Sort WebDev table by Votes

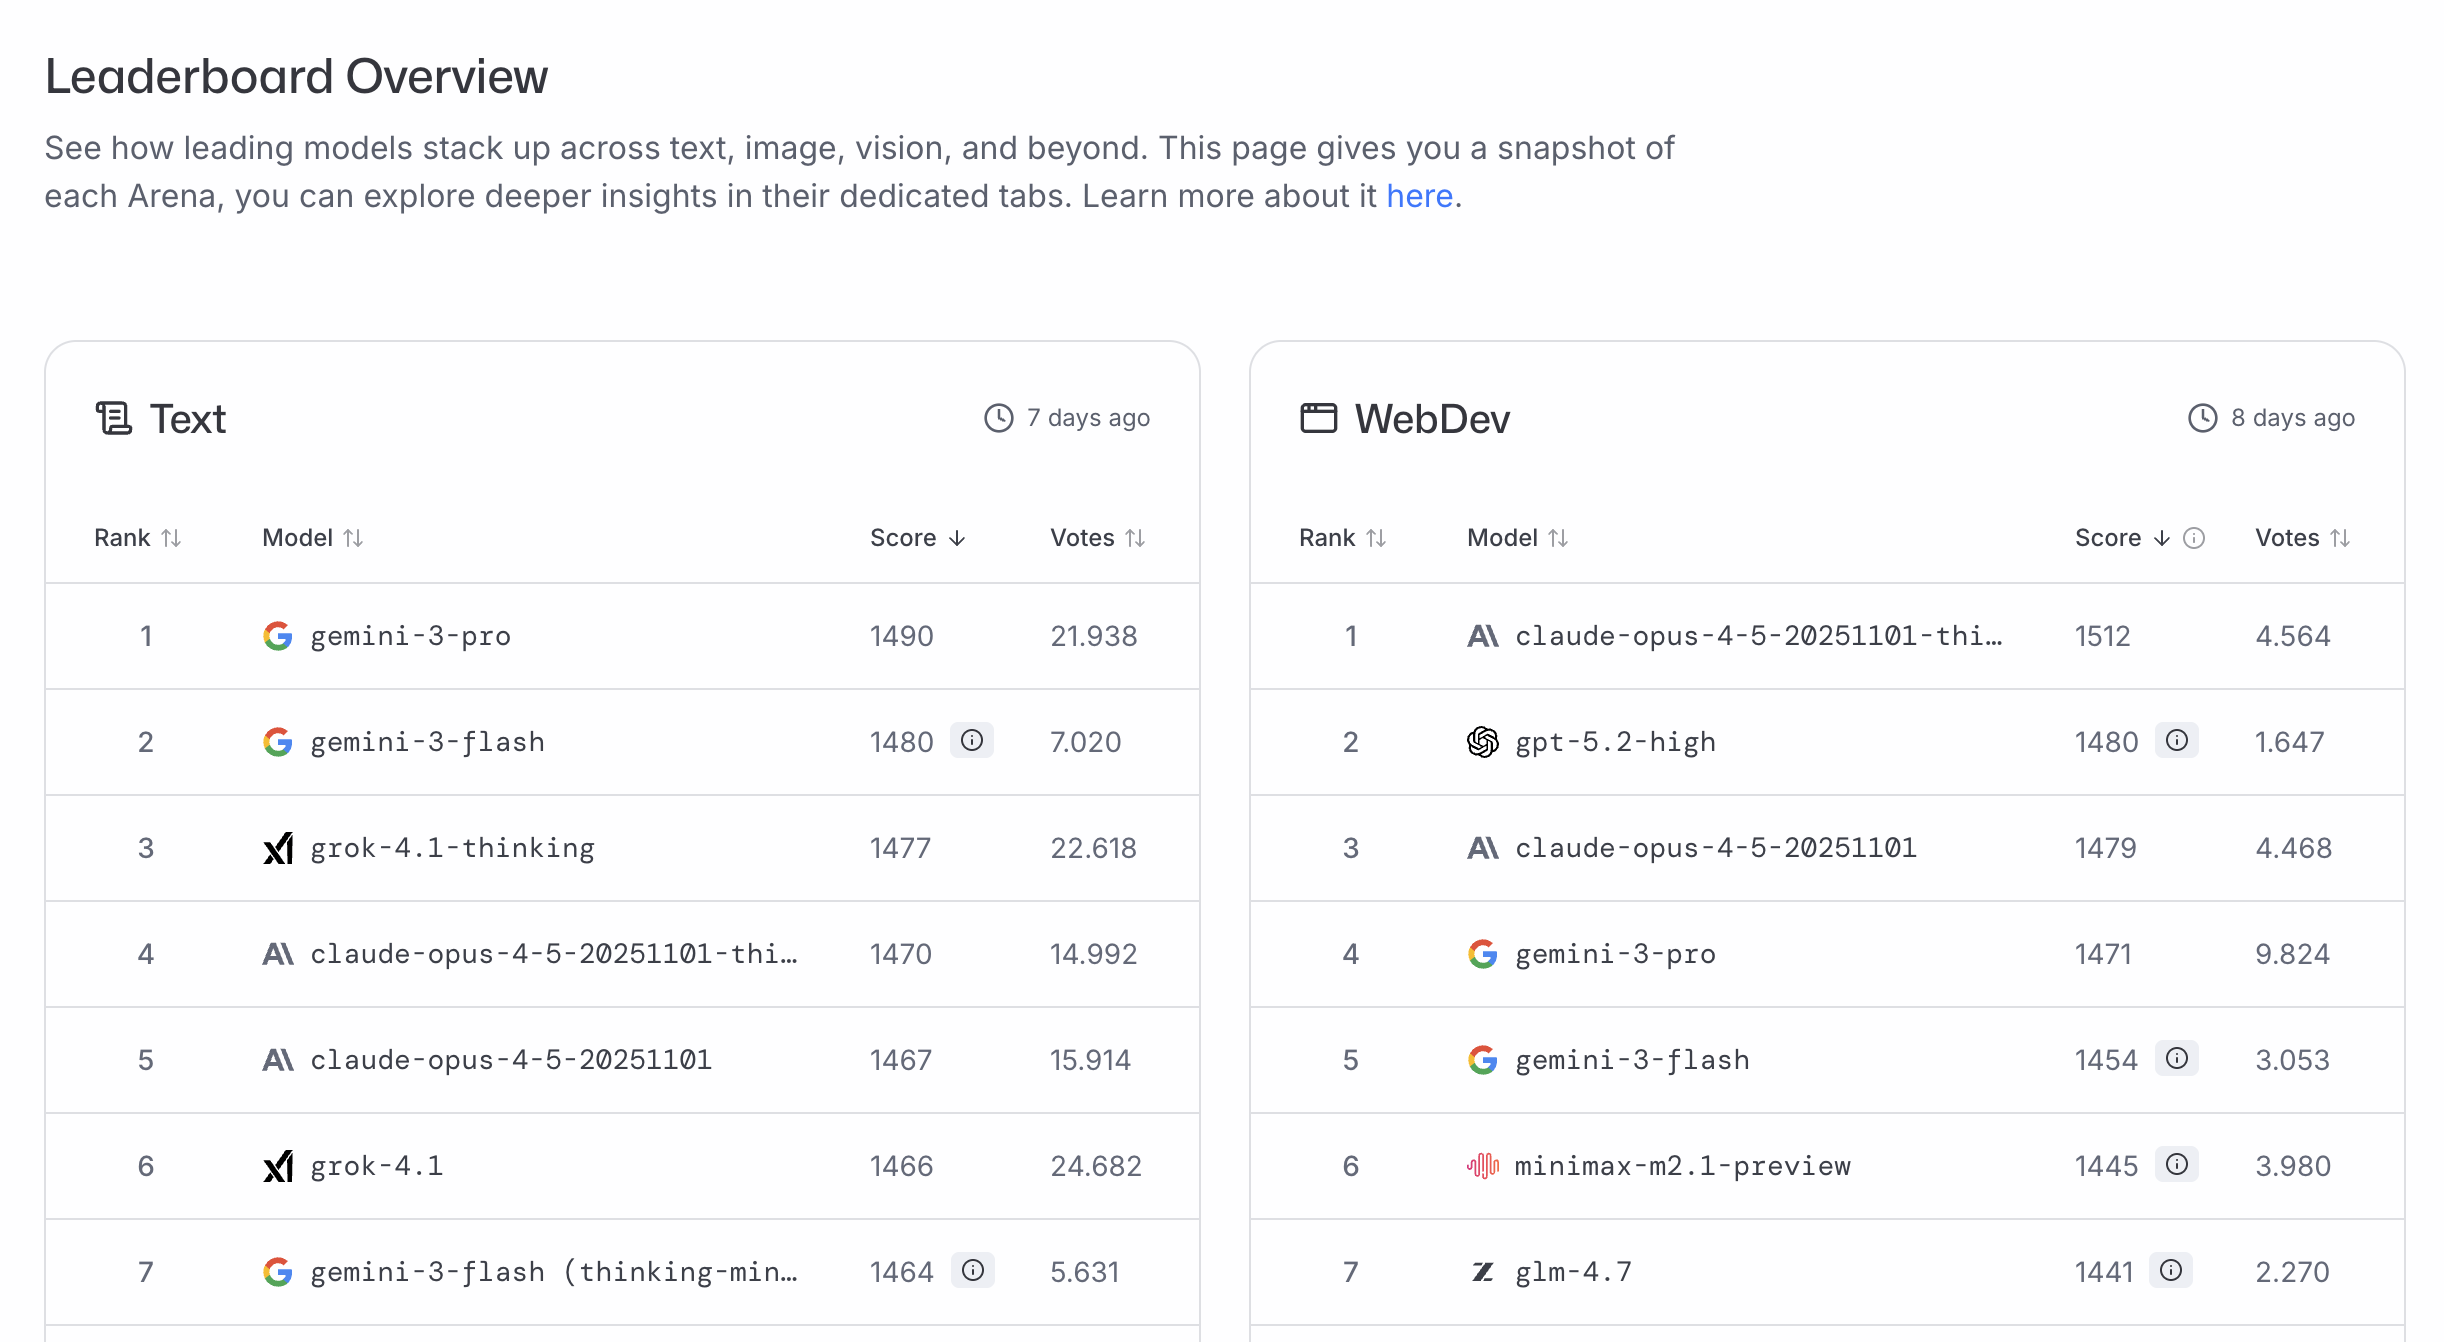[2302, 538]
